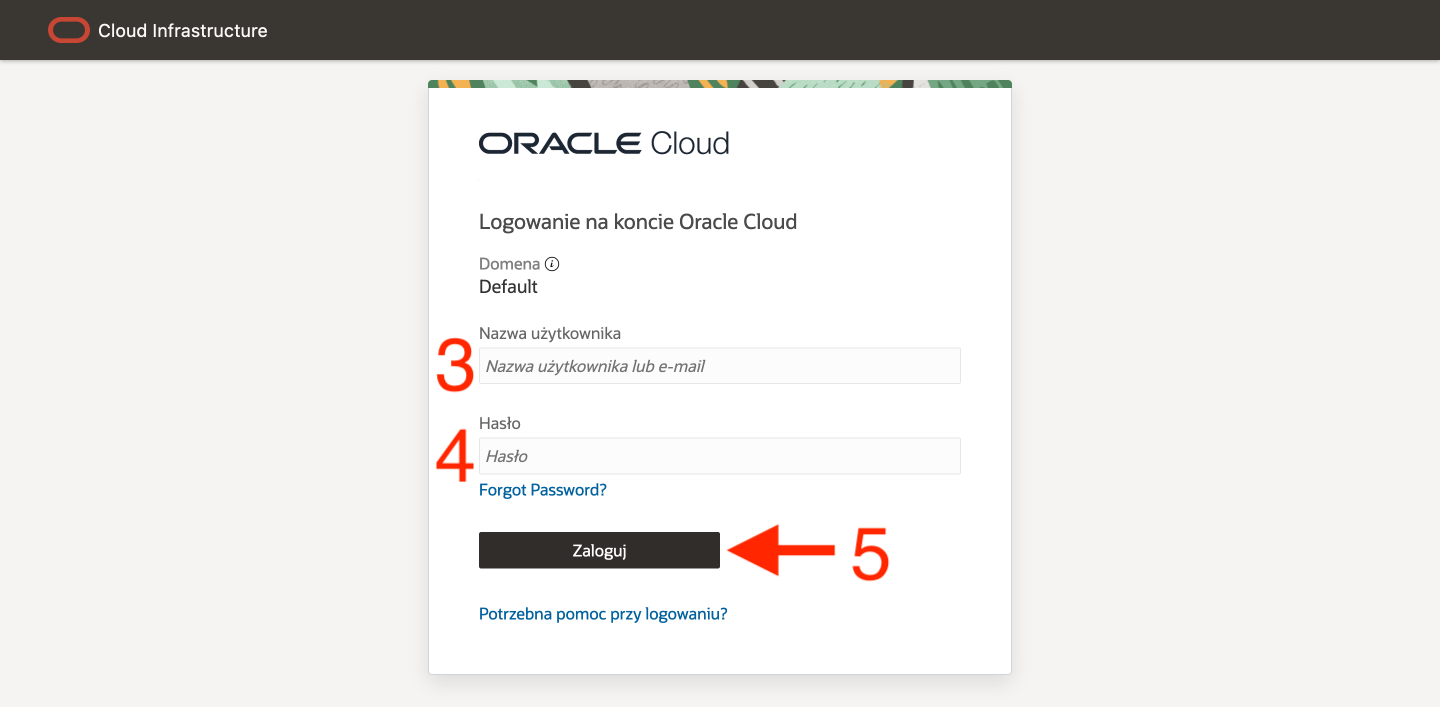Image resolution: width=1440 pixels, height=707 pixels.
Task: Click the red number 4 annotation
Action: tap(455, 457)
